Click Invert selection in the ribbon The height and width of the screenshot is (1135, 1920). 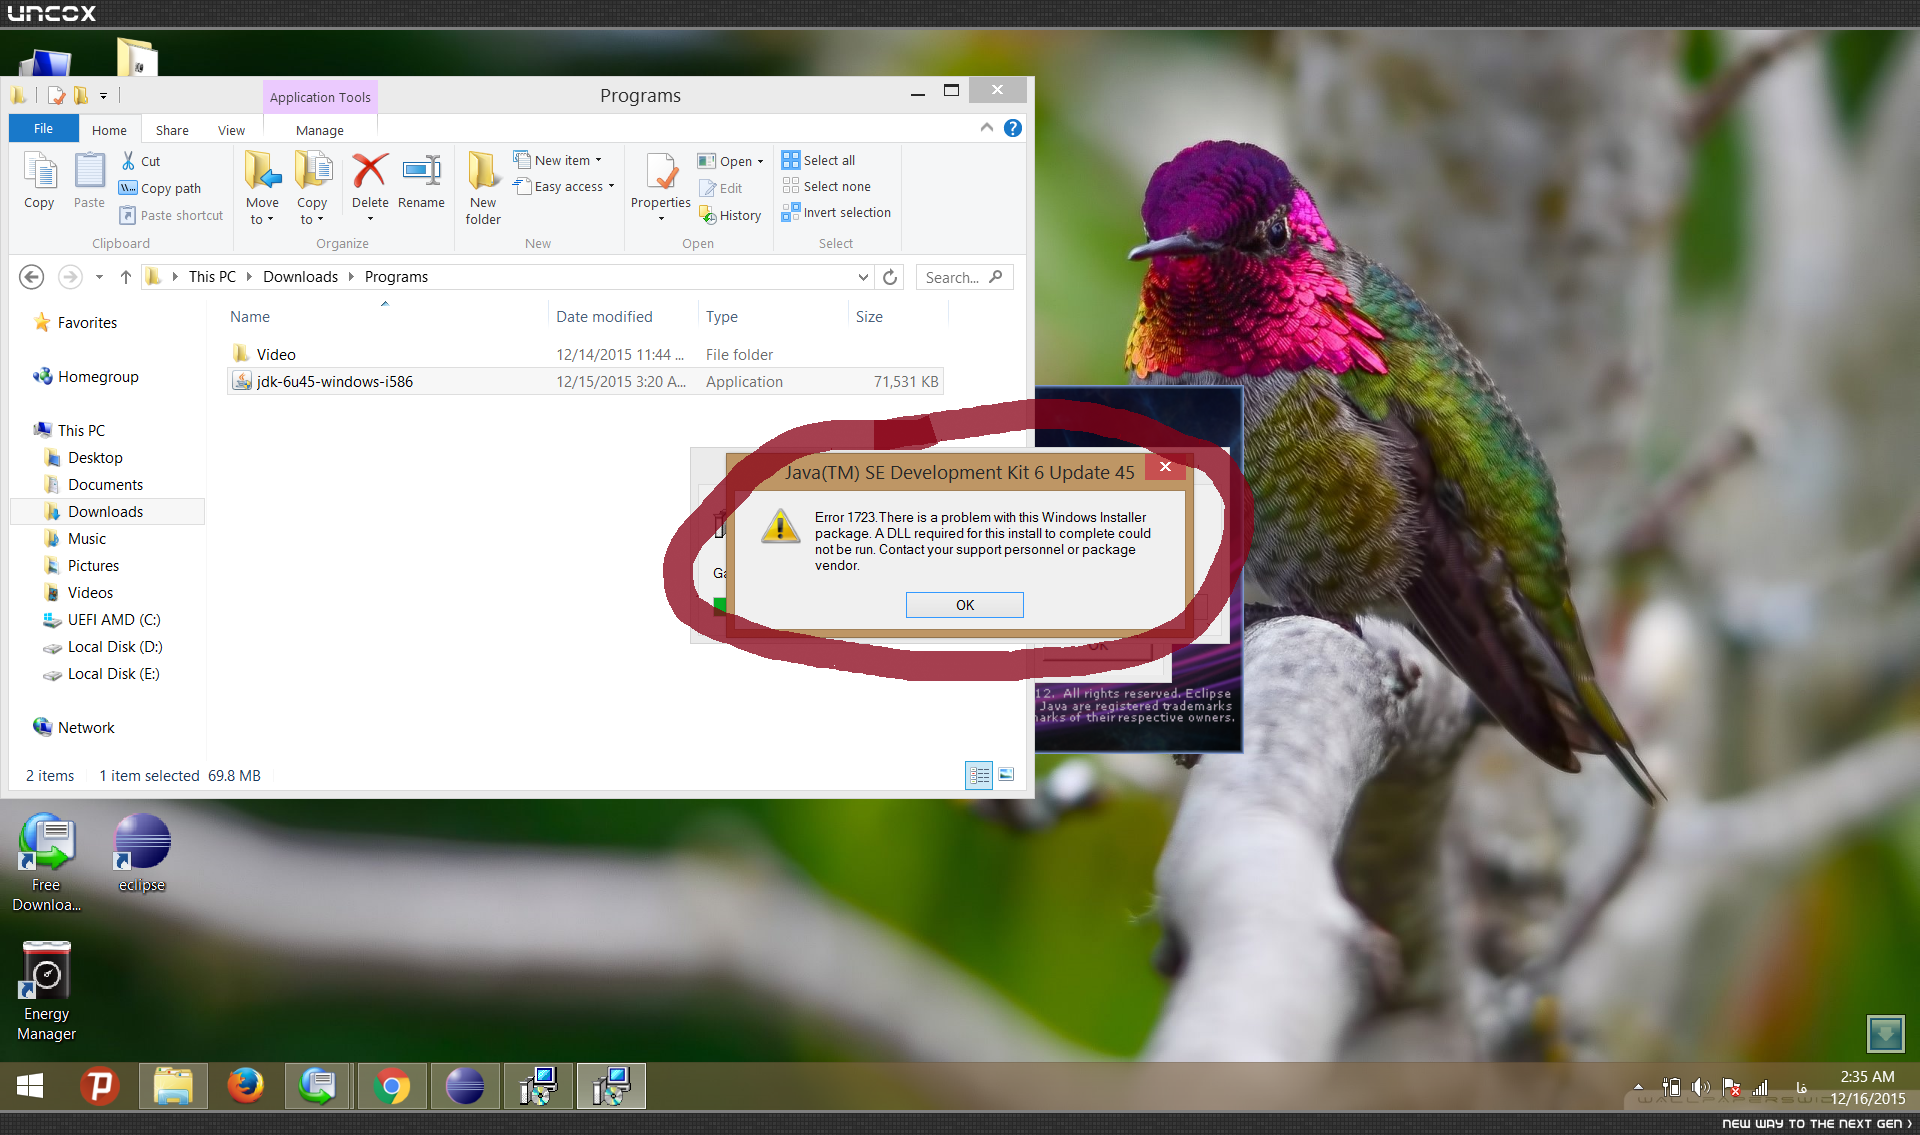click(x=837, y=212)
